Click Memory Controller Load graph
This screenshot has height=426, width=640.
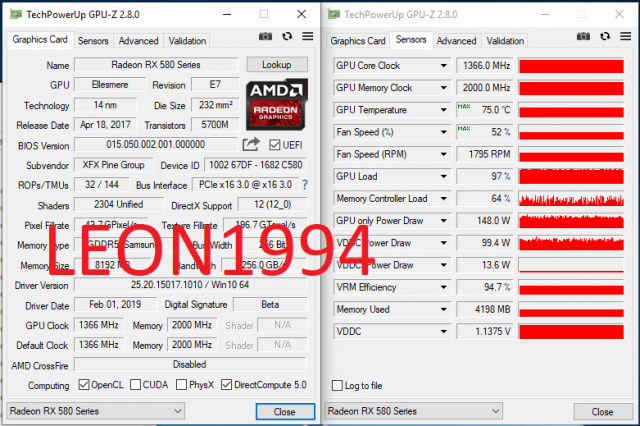571,199
